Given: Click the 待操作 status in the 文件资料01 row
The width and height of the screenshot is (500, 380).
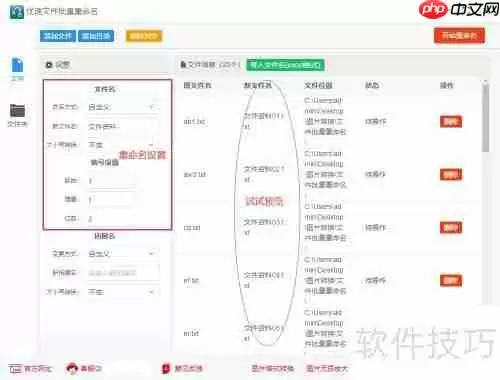Looking at the screenshot, I should click(376, 122).
